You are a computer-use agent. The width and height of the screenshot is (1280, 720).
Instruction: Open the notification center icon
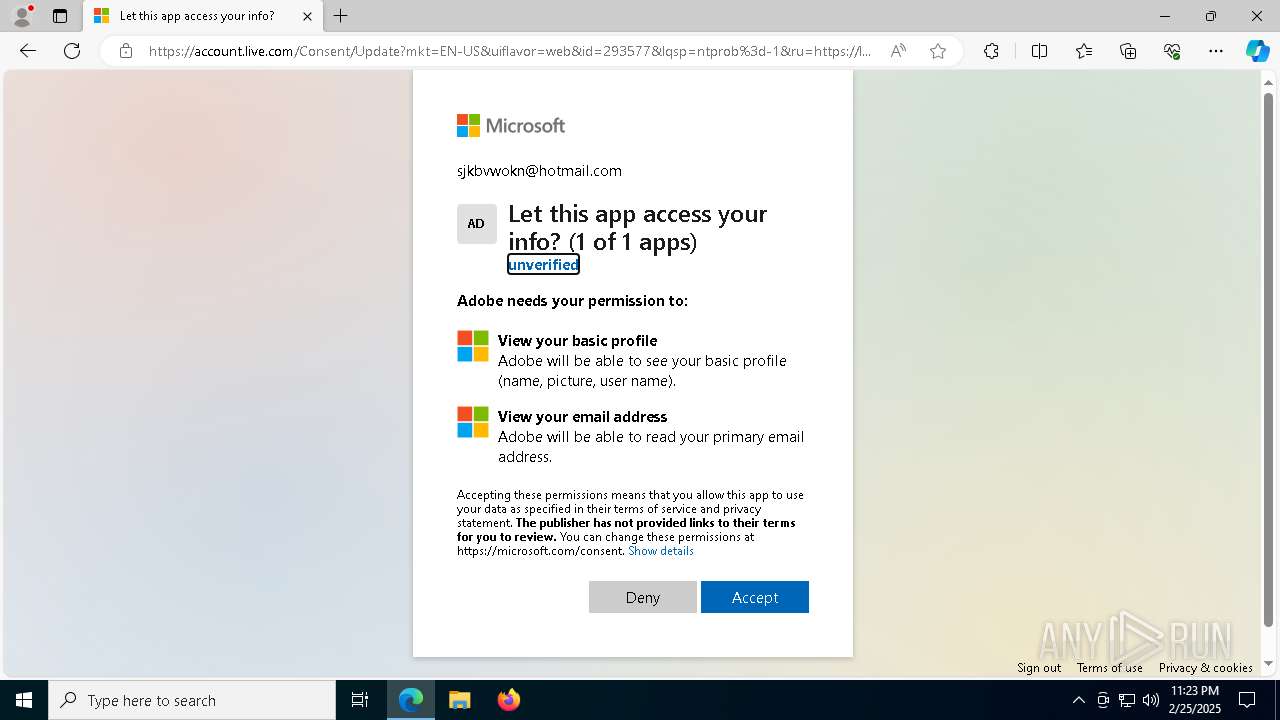(x=1247, y=700)
